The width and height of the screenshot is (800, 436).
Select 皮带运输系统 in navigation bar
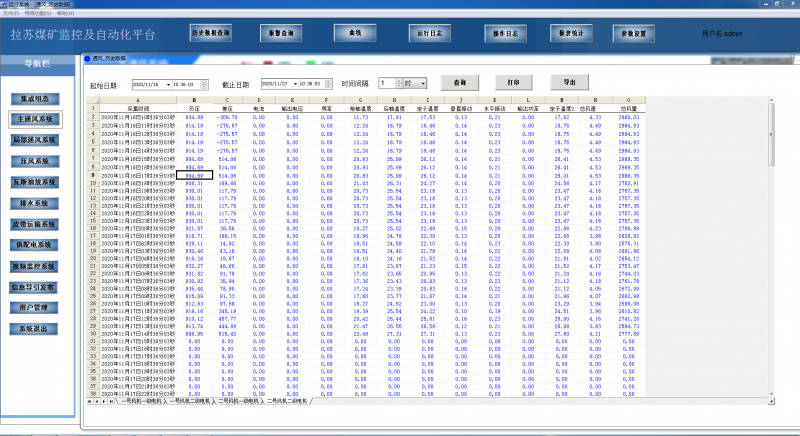point(35,224)
